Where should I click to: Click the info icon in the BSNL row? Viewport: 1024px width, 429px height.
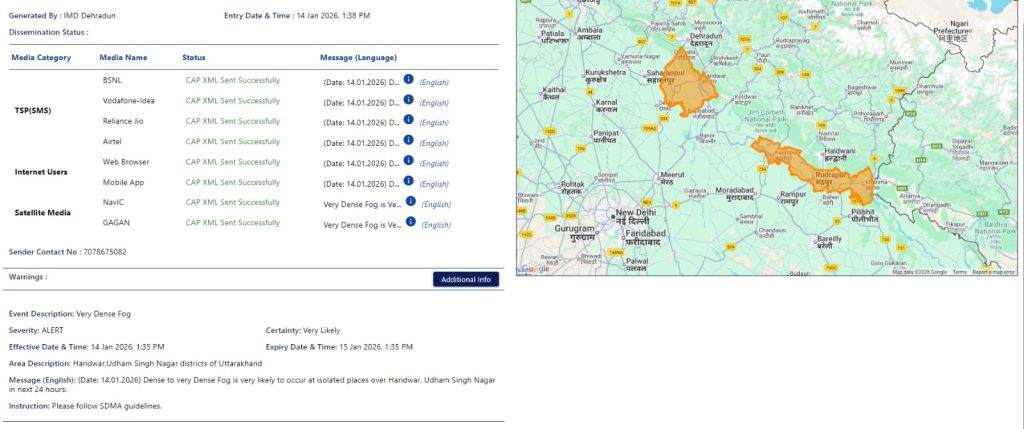click(408, 79)
